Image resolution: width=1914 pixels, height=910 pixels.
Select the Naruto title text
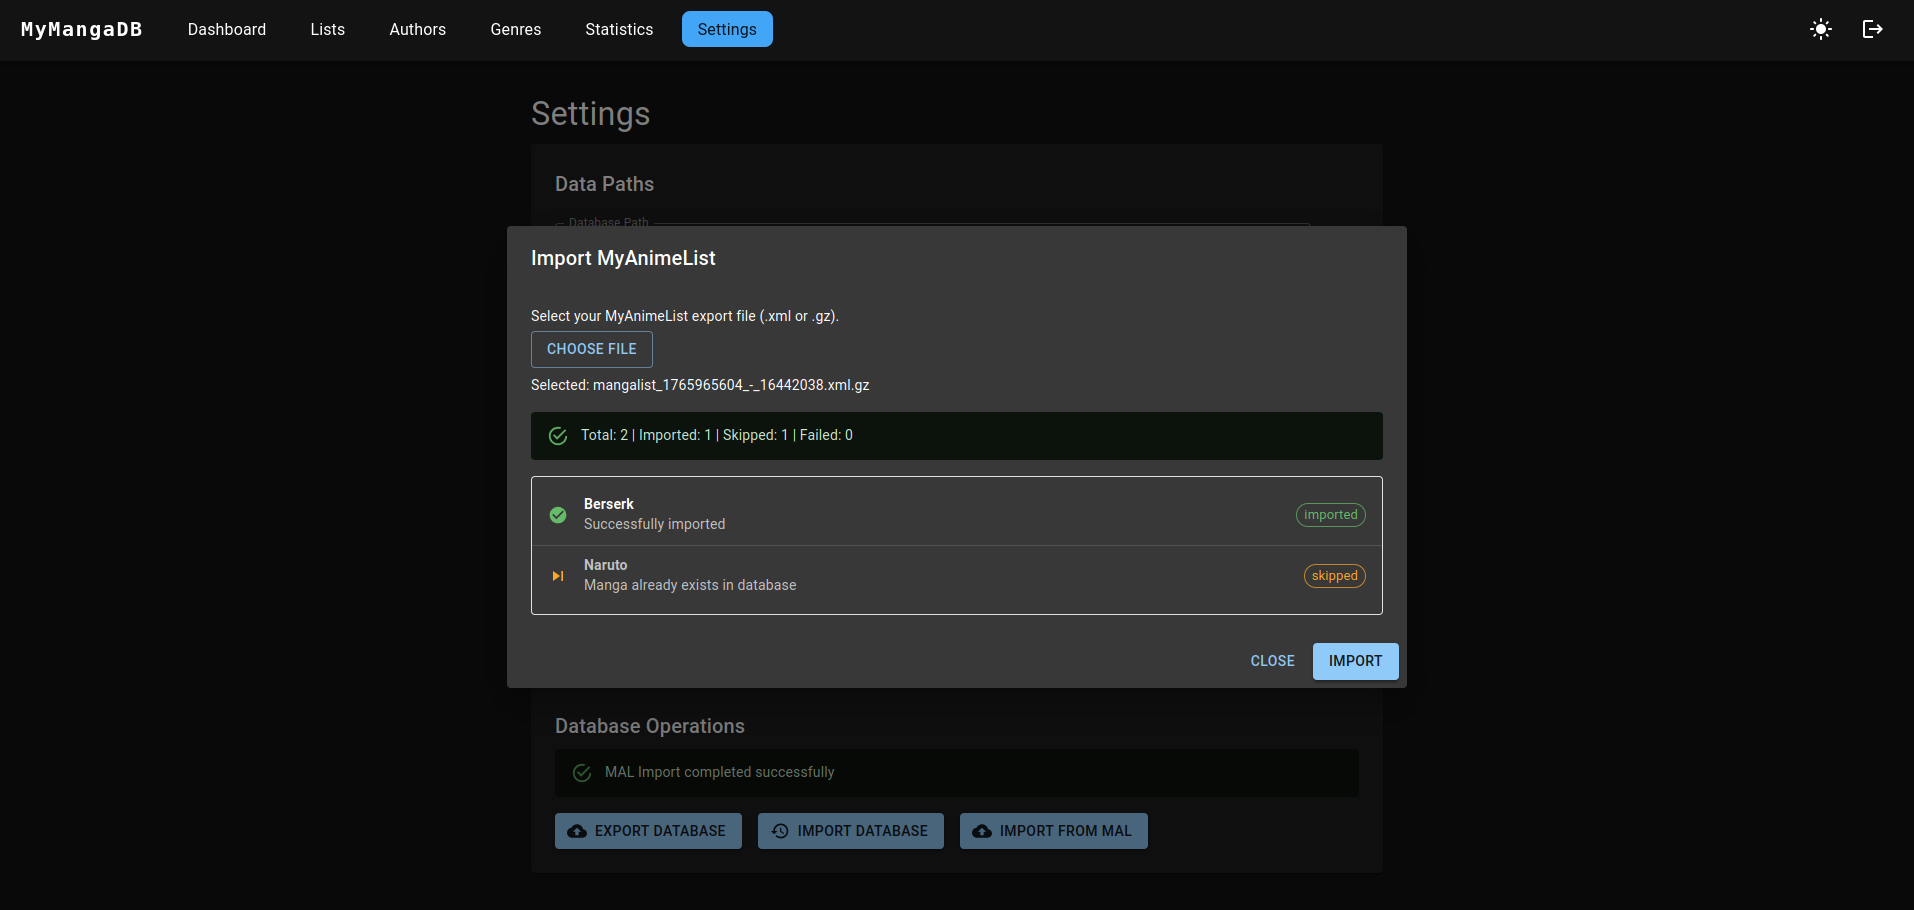tap(606, 565)
